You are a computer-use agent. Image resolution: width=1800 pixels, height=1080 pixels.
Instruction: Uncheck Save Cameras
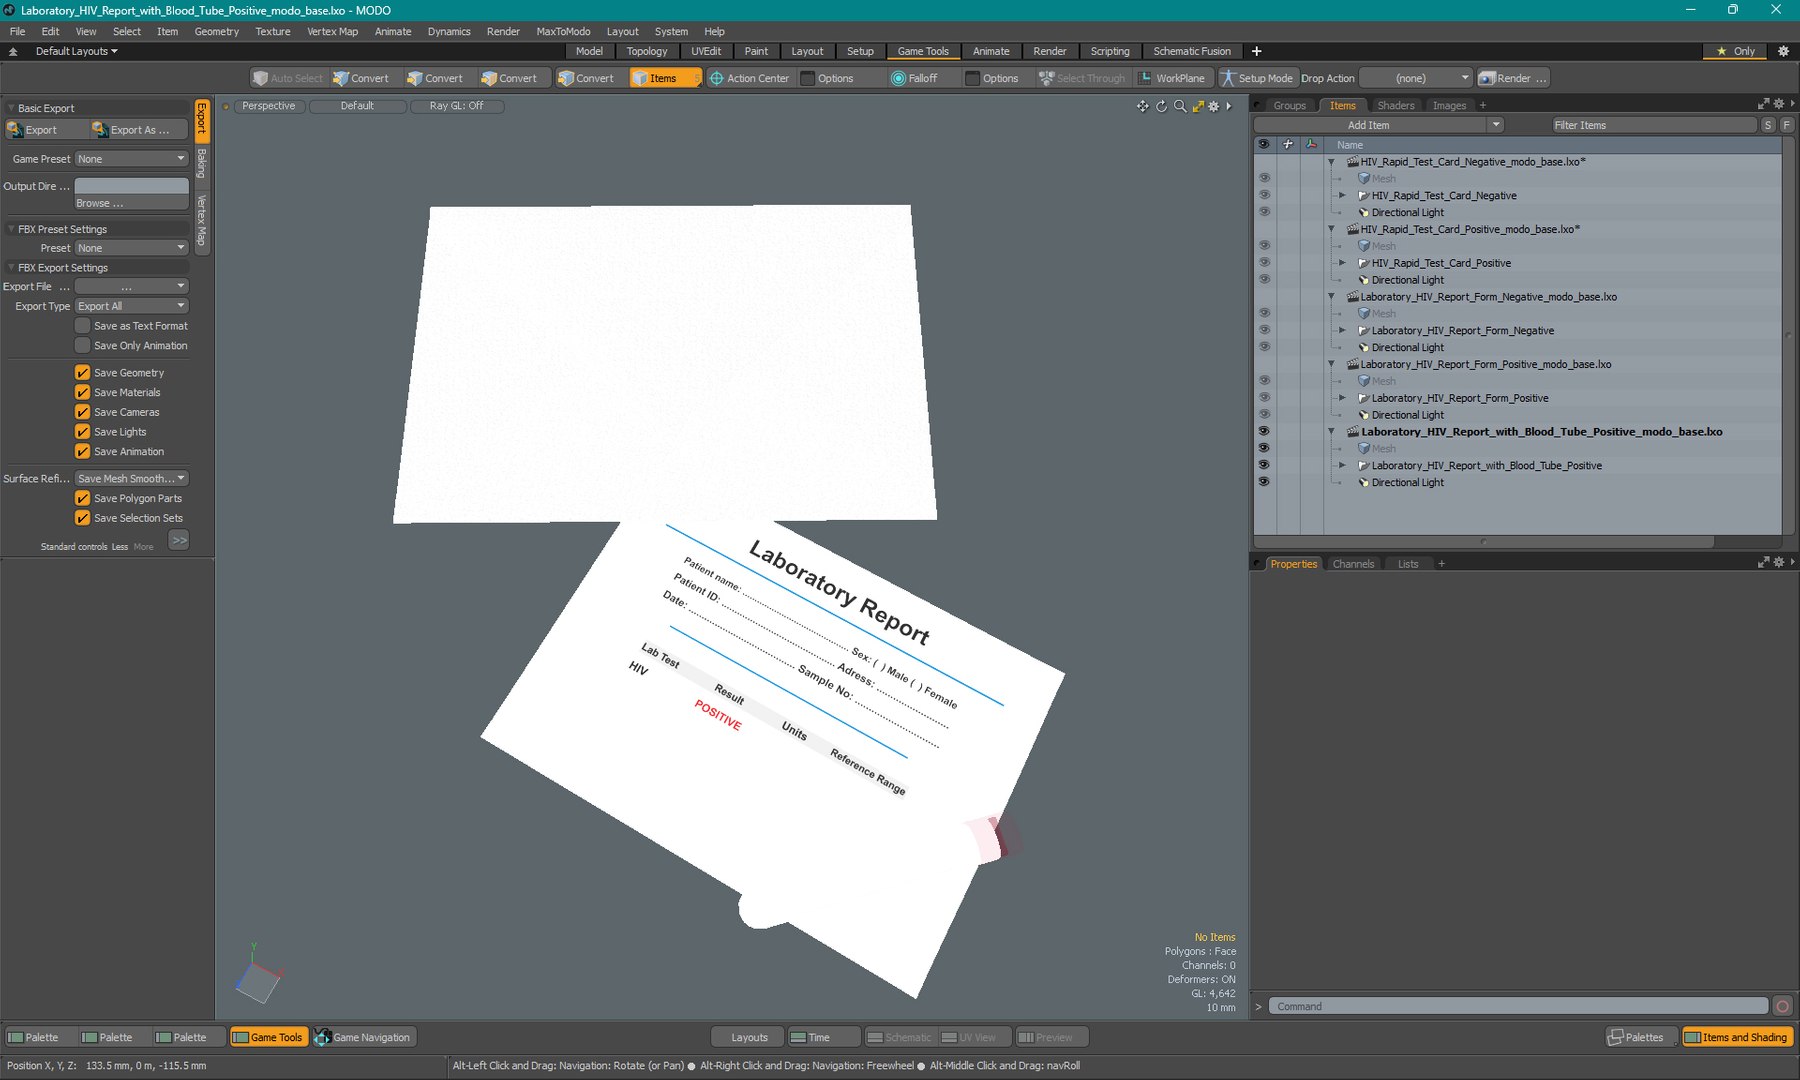pos(83,412)
